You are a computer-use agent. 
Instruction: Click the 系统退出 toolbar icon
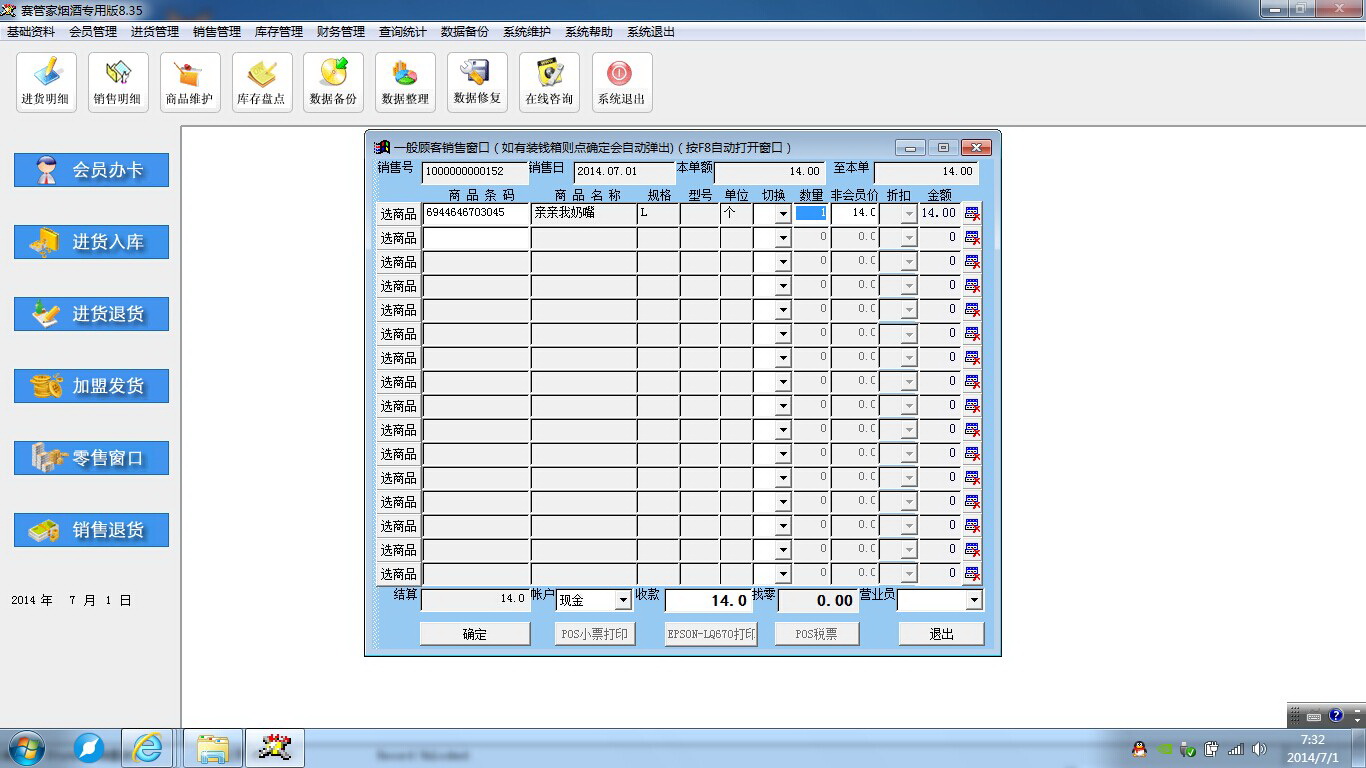click(622, 82)
